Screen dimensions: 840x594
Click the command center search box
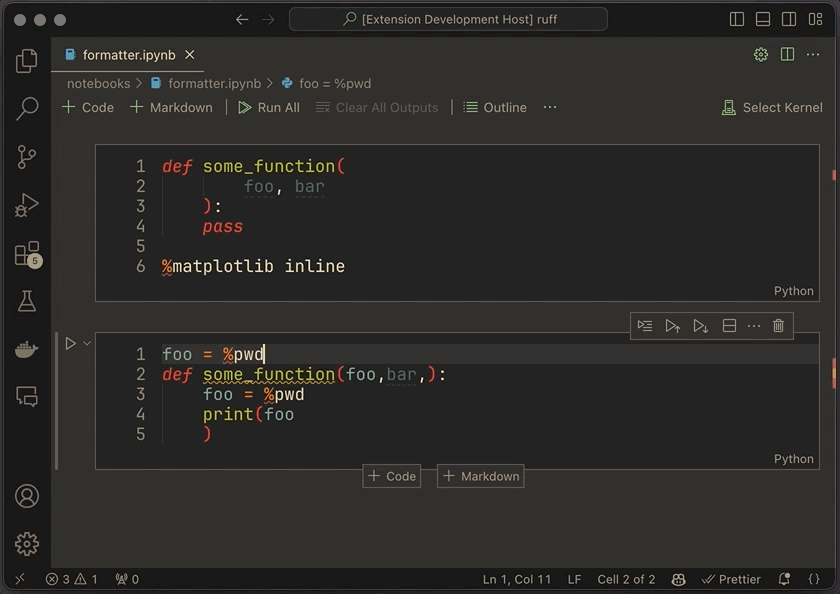click(x=448, y=19)
